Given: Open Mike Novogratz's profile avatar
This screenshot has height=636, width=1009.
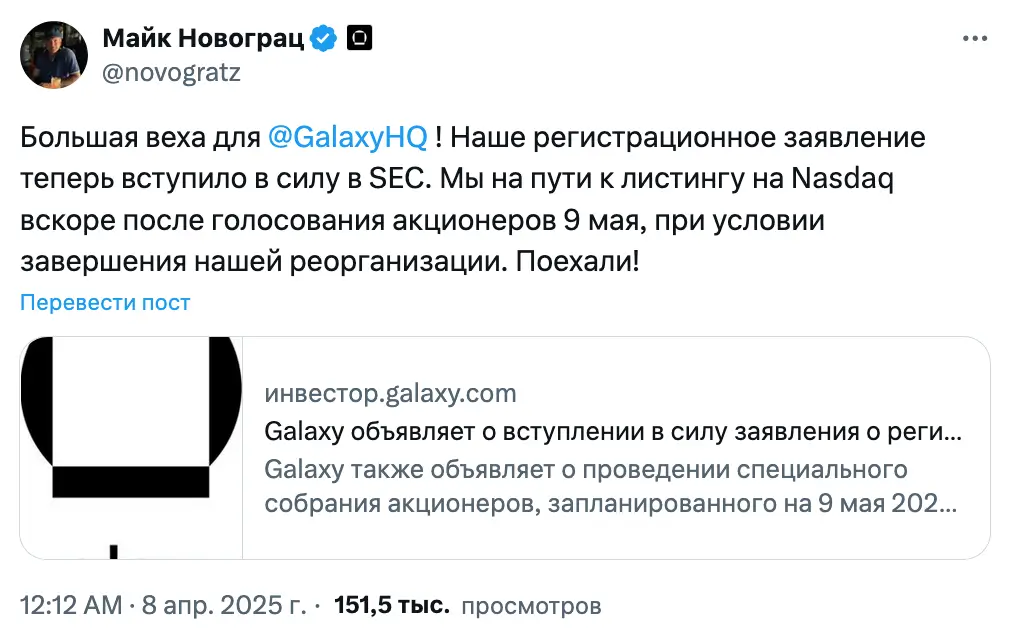Looking at the screenshot, I should pyautogui.click(x=53, y=54).
